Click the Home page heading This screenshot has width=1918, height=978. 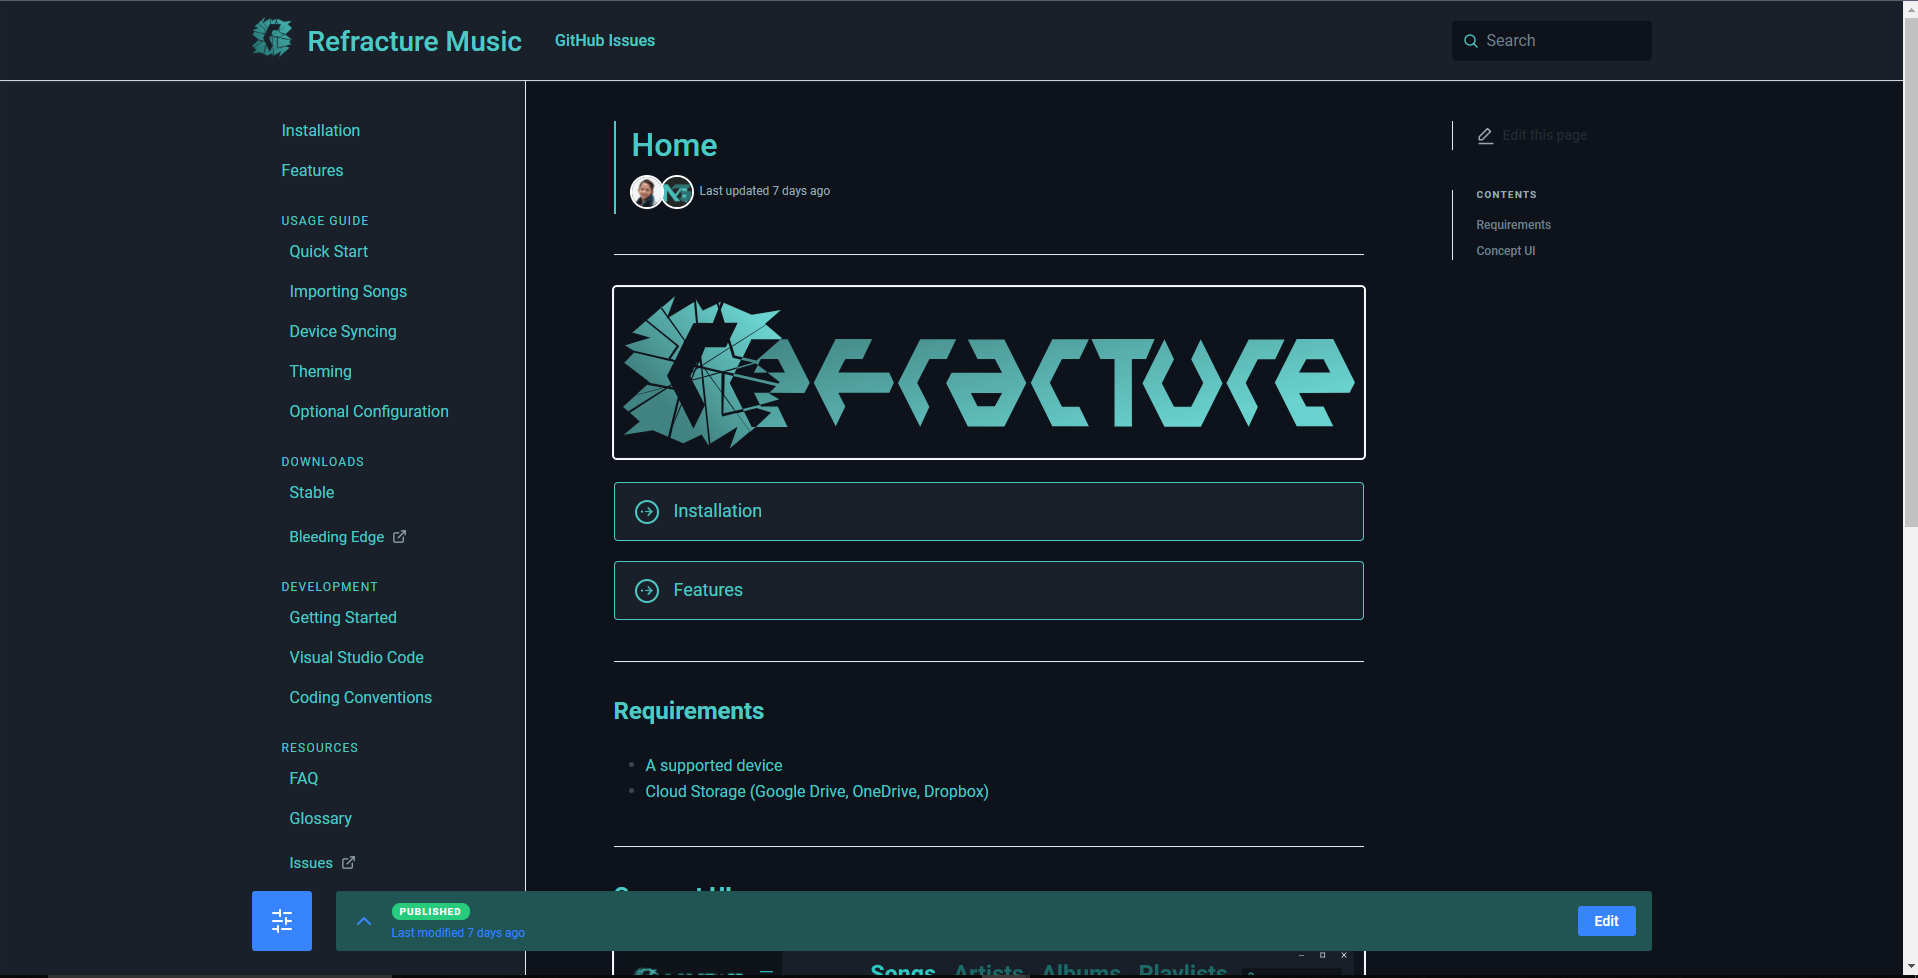[675, 146]
